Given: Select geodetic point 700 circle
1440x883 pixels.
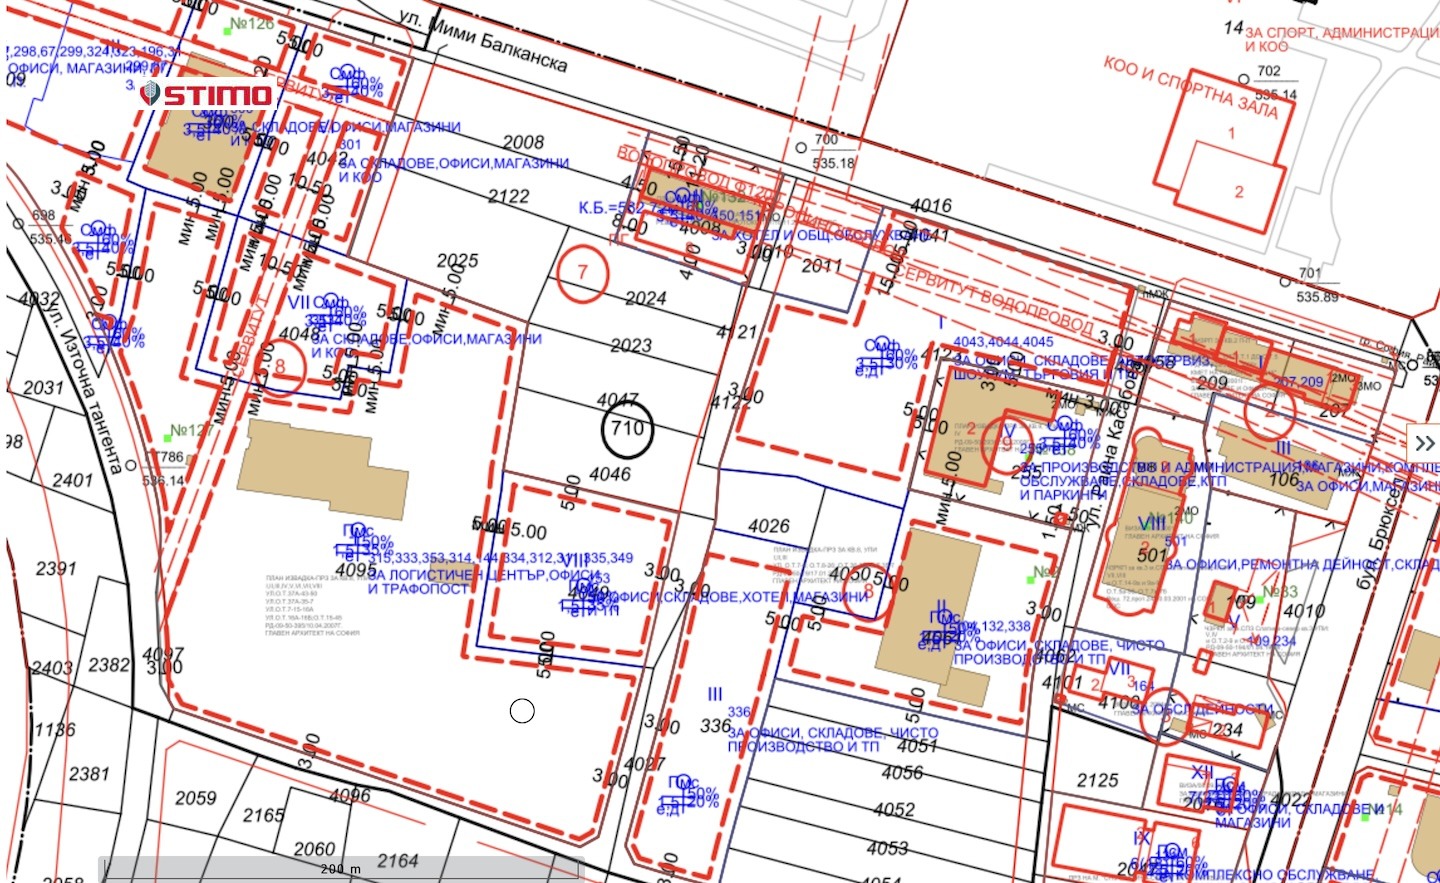Looking at the screenshot, I should coord(801,148).
